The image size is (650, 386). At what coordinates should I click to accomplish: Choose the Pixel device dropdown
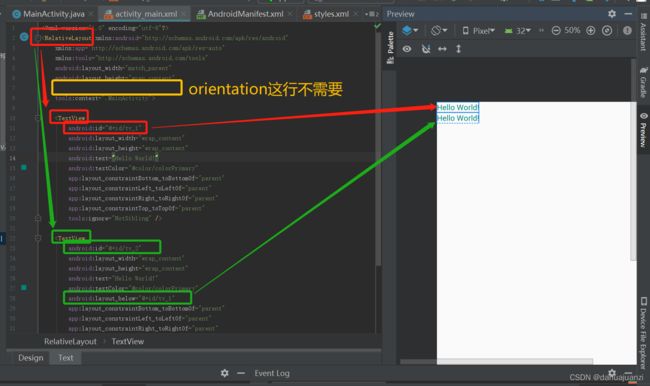click(478, 31)
